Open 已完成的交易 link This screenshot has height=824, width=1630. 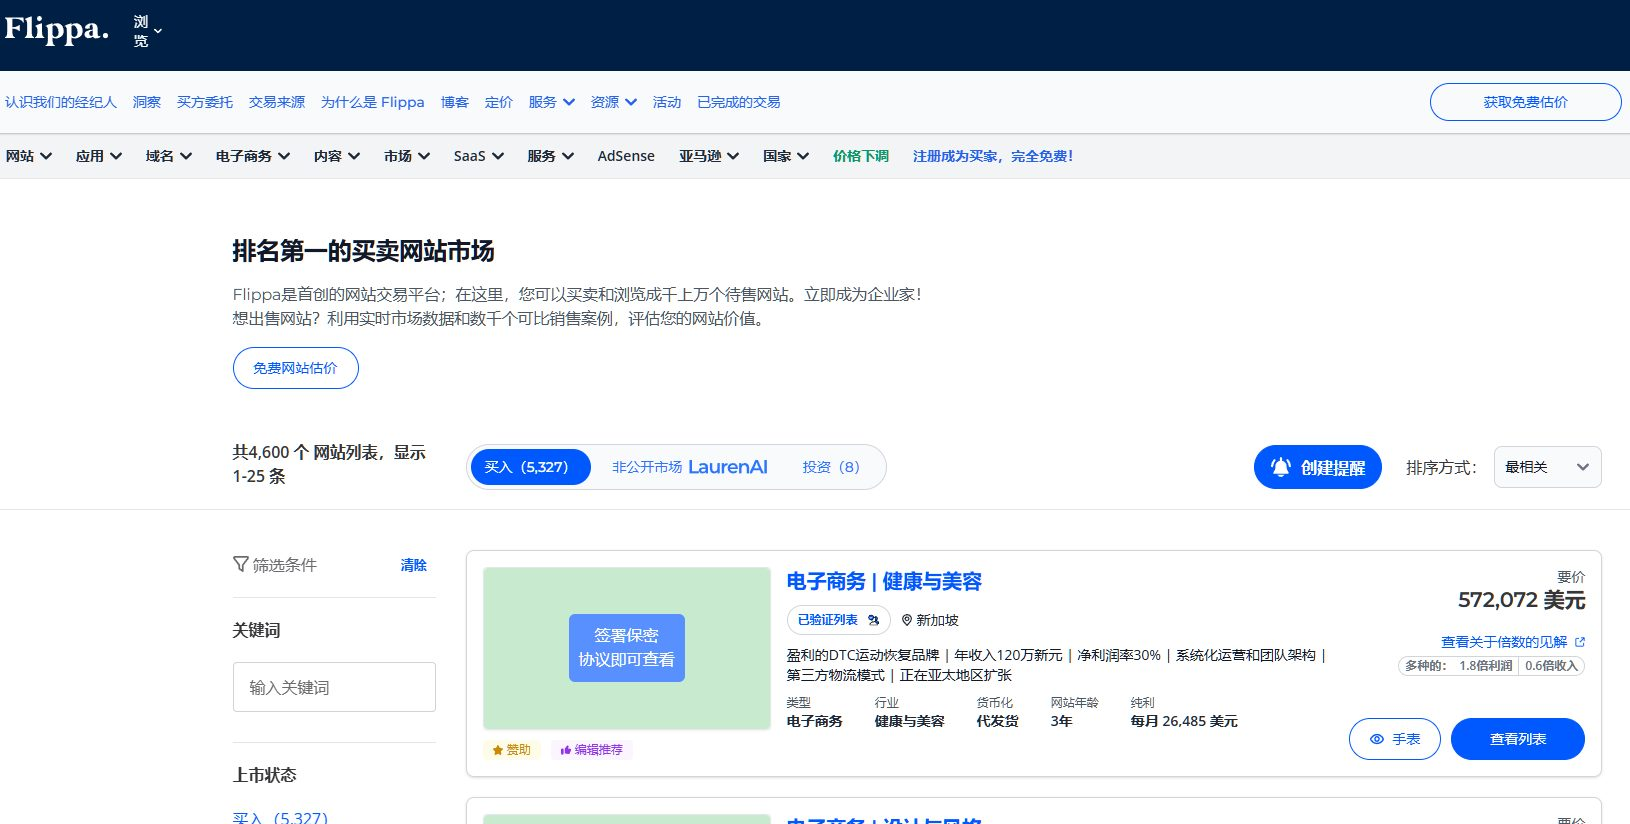coord(739,102)
